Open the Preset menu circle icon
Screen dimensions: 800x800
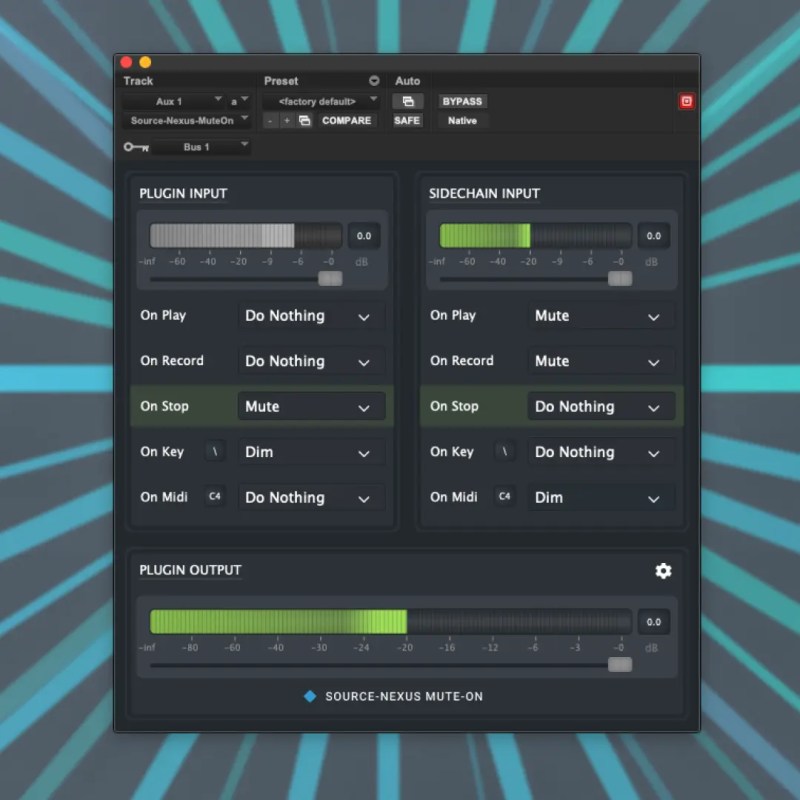coord(374,81)
